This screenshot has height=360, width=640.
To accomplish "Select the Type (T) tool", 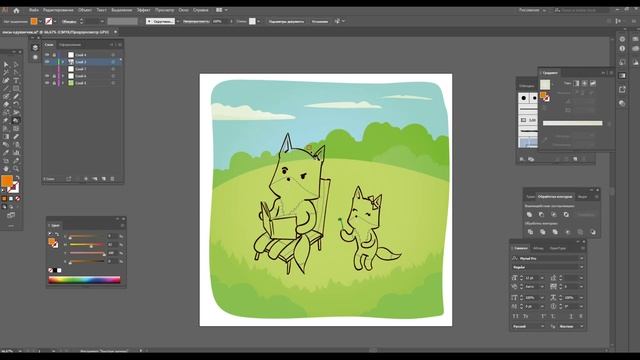I will (16, 80).
